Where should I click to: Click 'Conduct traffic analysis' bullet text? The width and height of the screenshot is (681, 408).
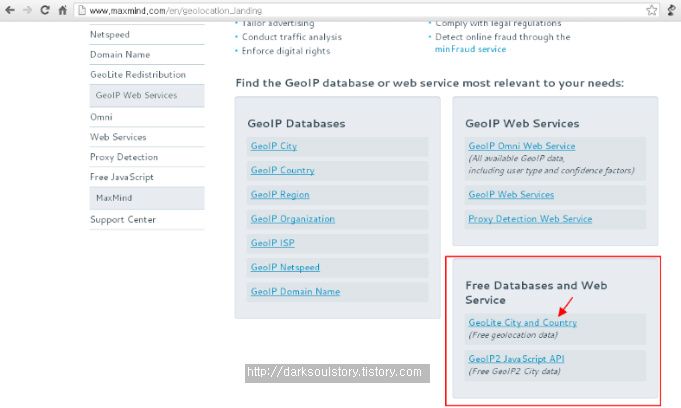(291, 37)
